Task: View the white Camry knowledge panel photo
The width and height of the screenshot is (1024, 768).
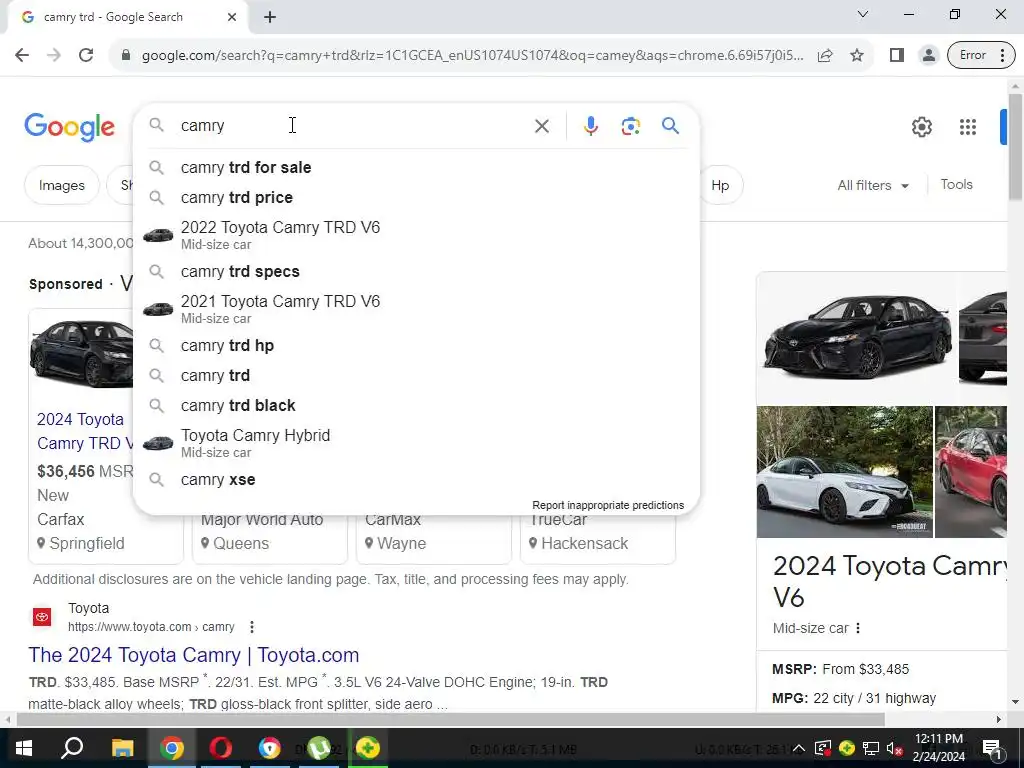Action: pos(844,472)
